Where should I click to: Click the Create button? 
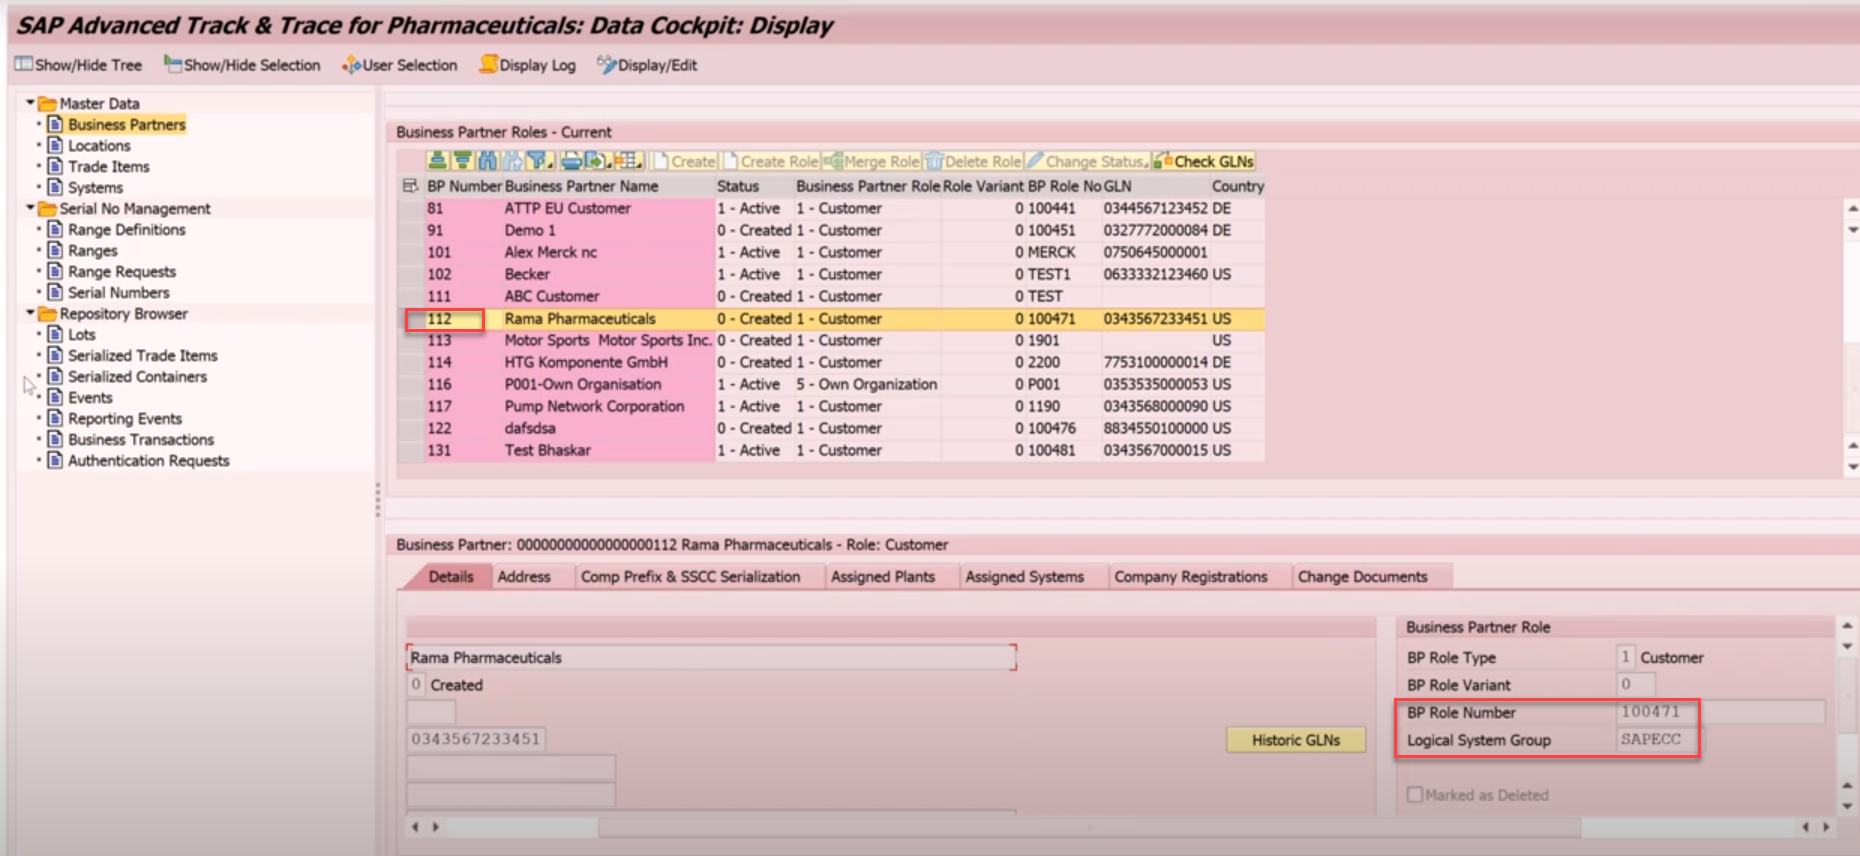click(684, 161)
